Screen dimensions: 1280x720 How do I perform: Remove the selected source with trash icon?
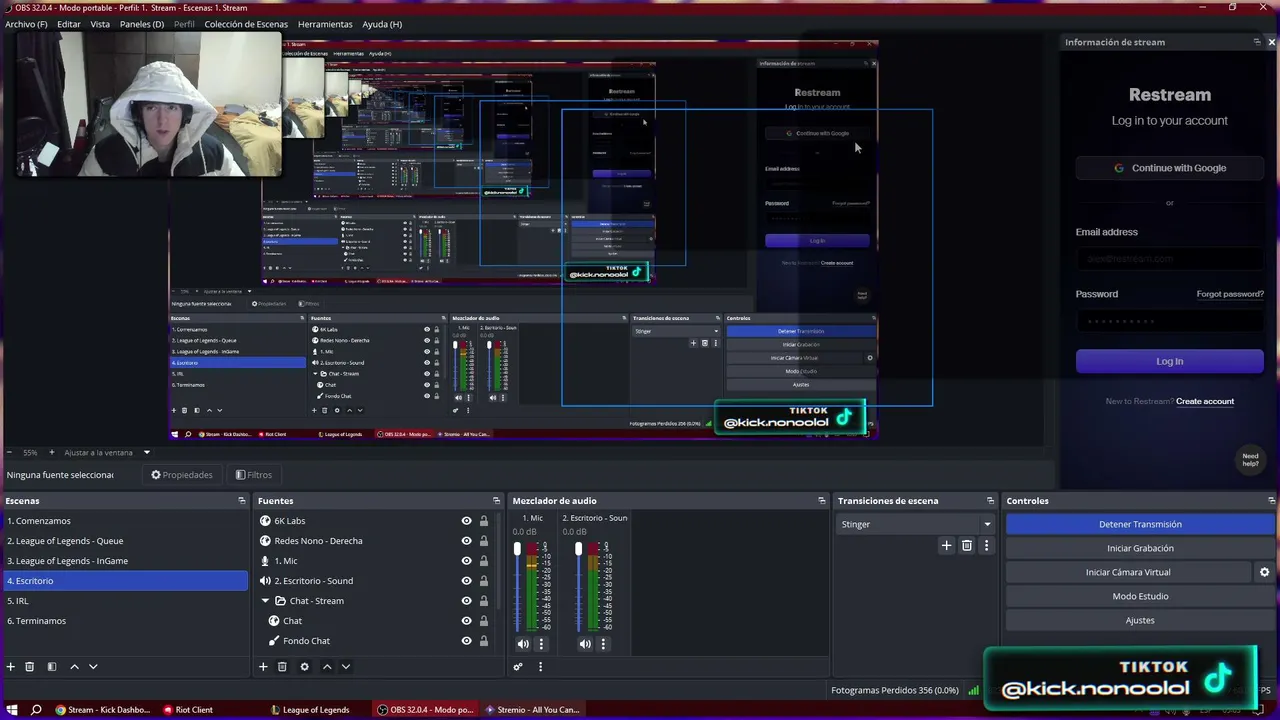pos(282,667)
